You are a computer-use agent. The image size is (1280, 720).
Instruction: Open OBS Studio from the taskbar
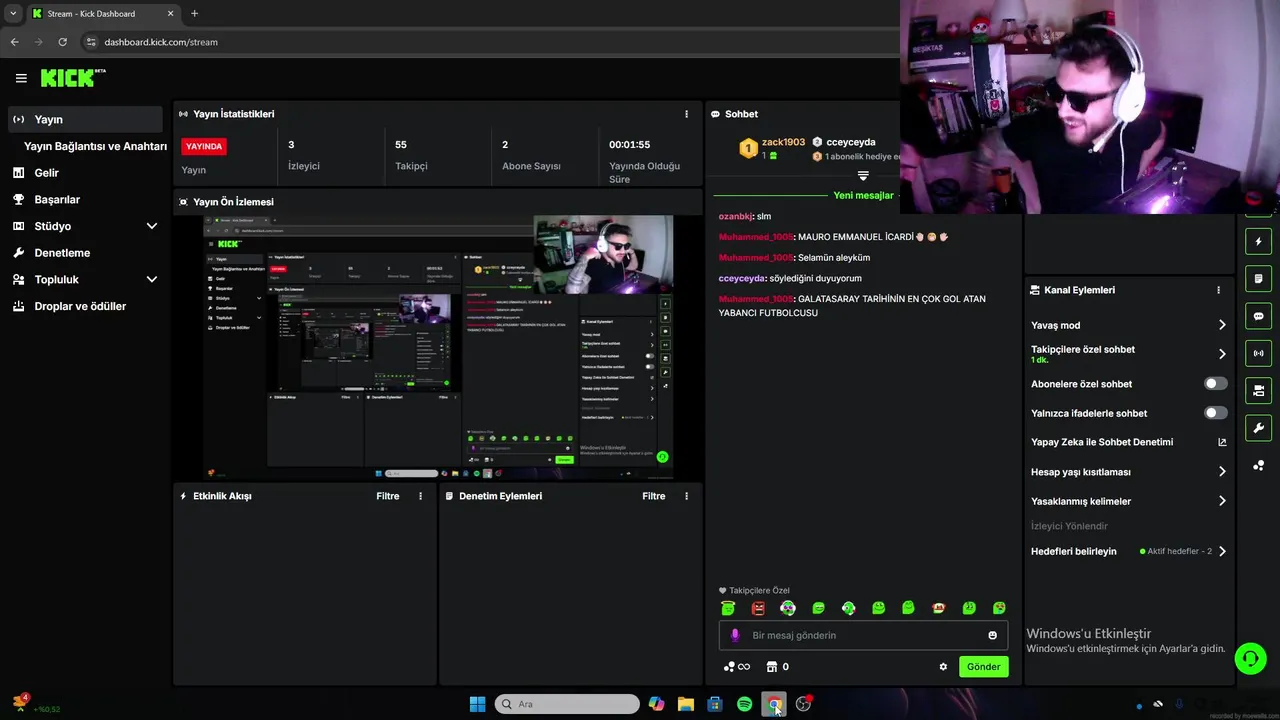(803, 704)
